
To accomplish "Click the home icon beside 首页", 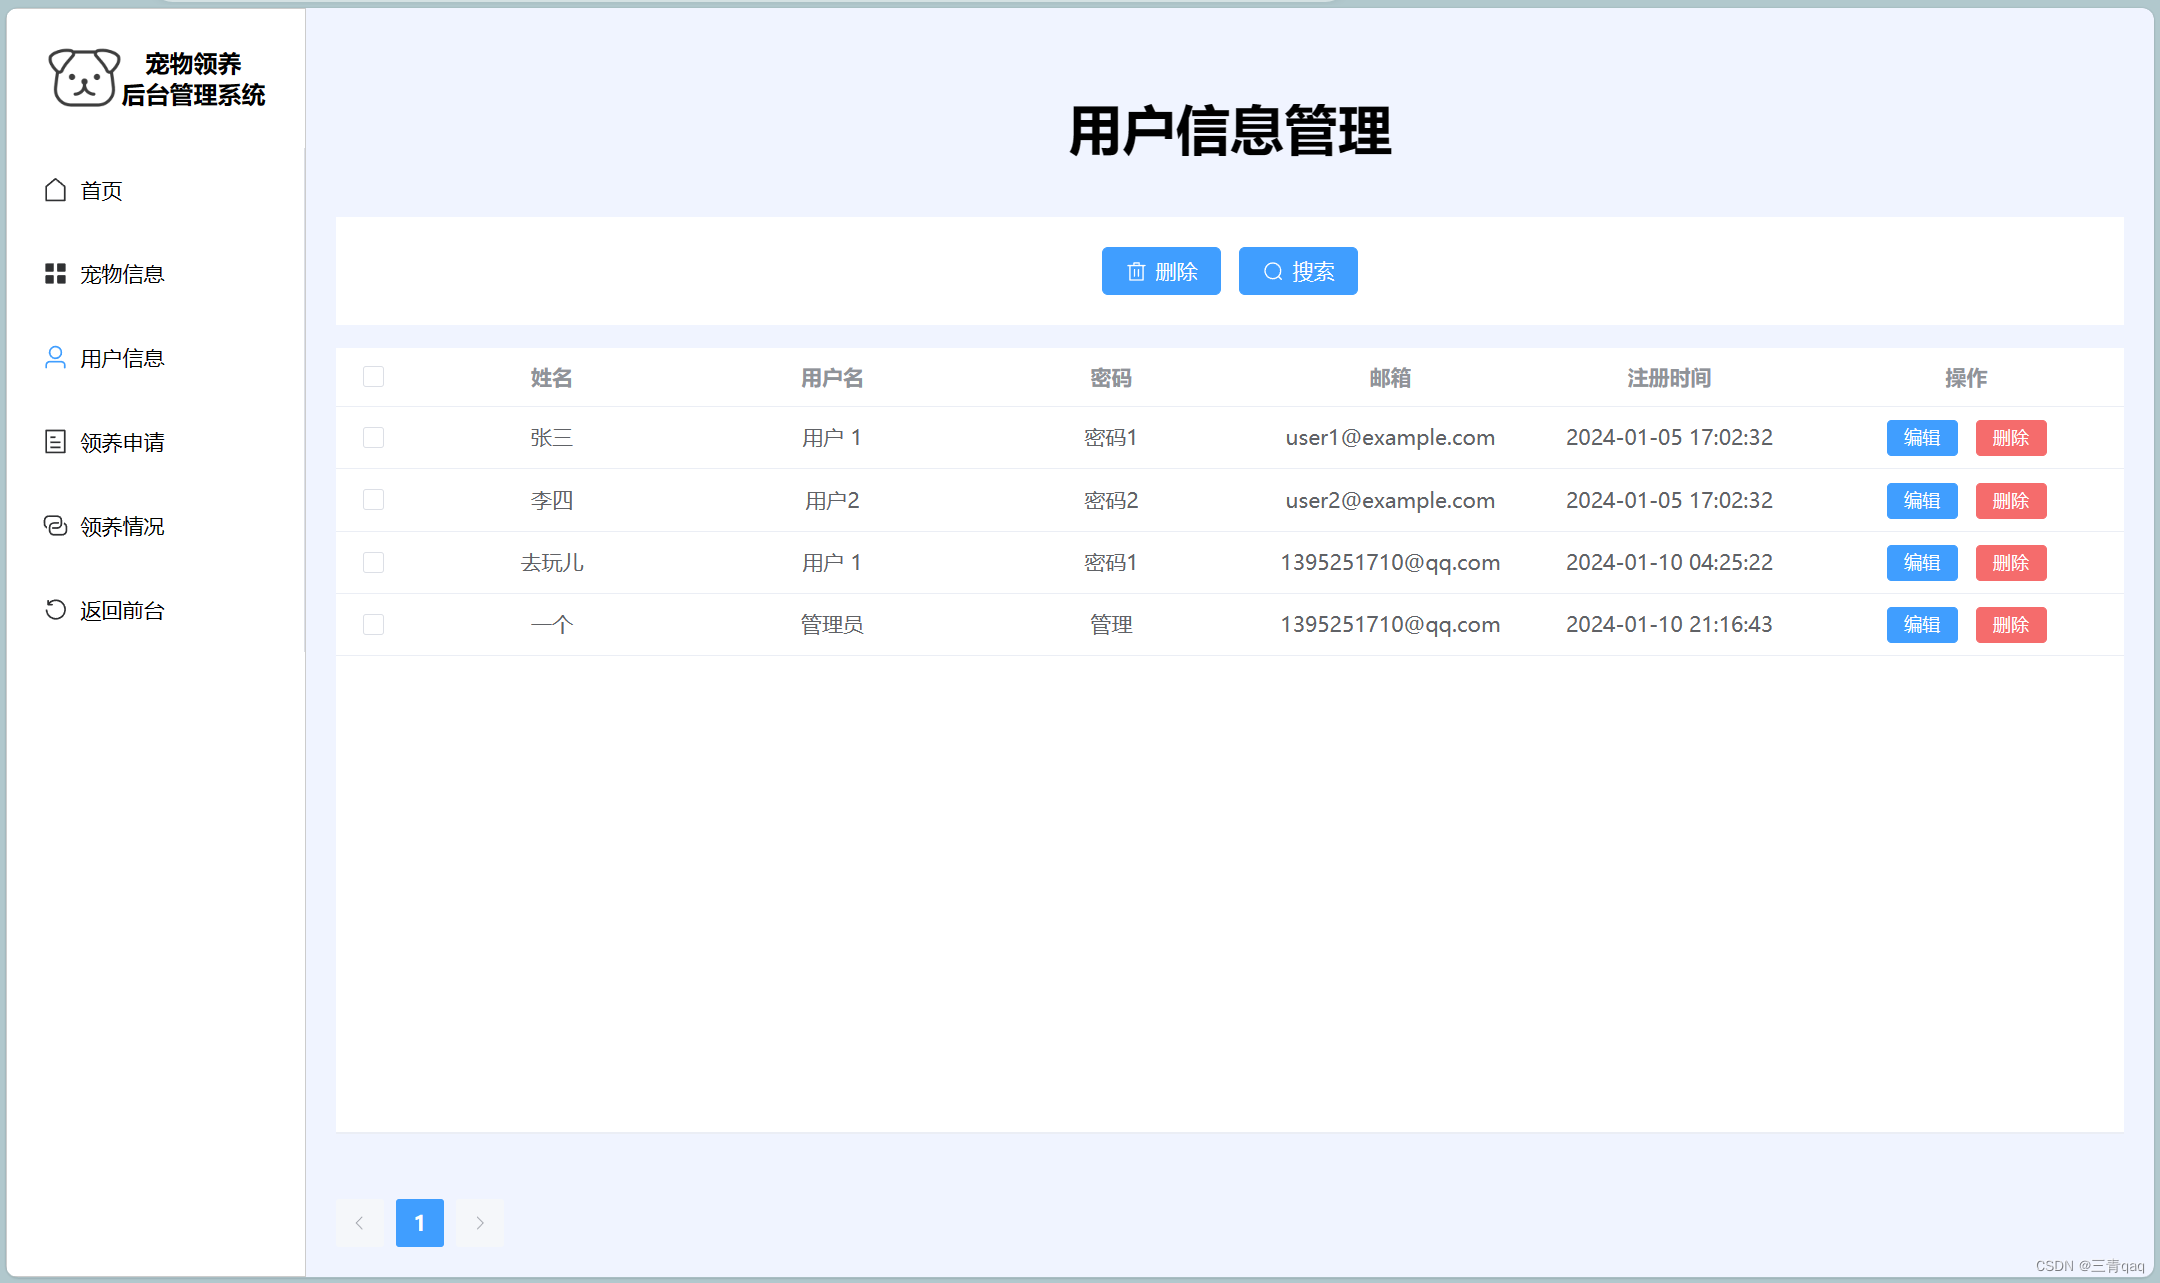I will click(x=55, y=190).
